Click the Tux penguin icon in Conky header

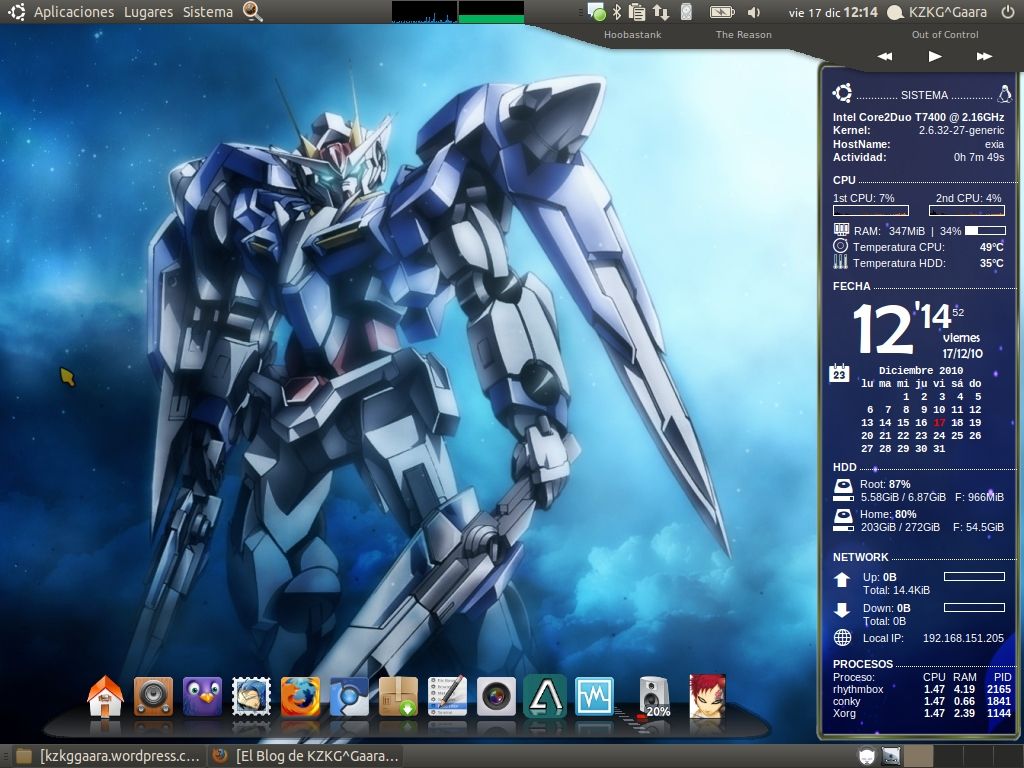1004,94
